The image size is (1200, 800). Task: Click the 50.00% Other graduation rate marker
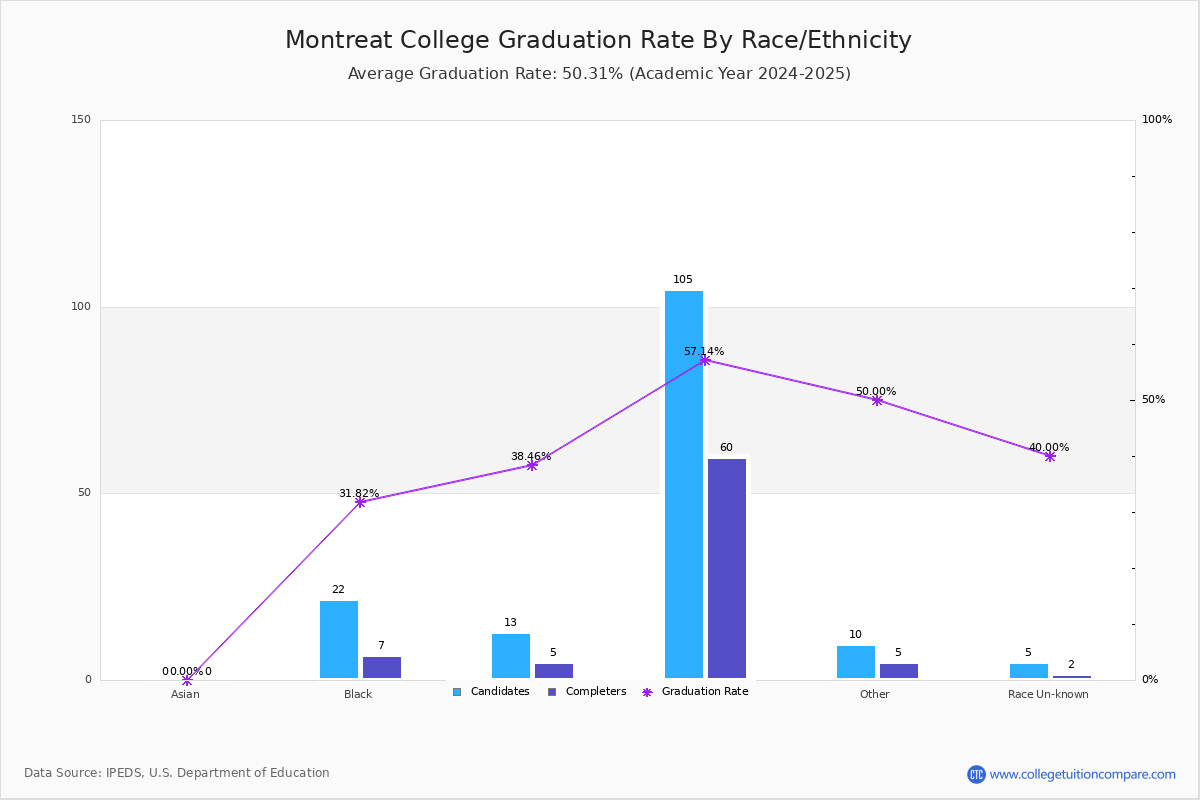(x=877, y=400)
